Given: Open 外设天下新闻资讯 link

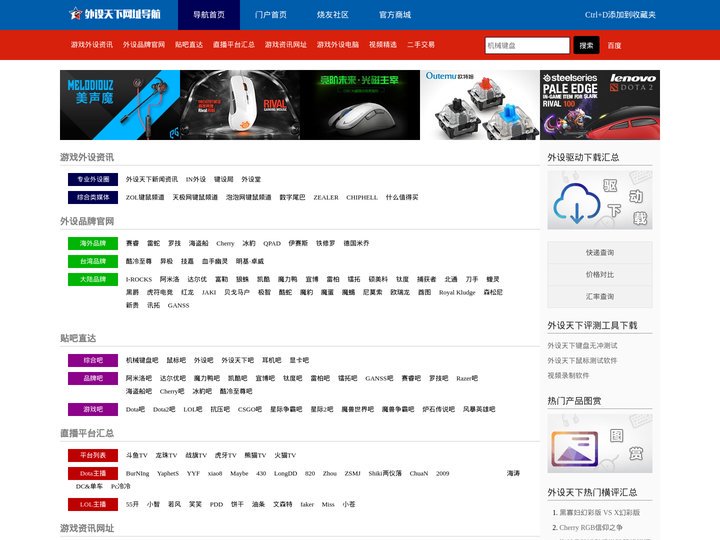Looking at the screenshot, I should click(152, 179).
